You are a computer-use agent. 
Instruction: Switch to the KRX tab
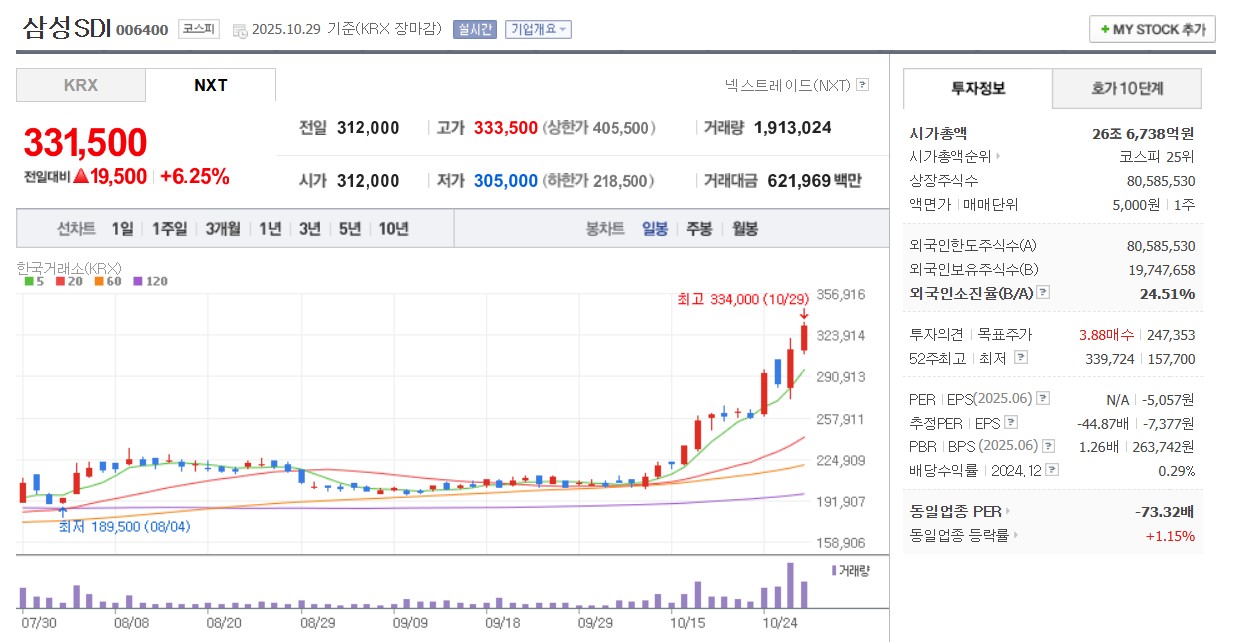point(80,84)
